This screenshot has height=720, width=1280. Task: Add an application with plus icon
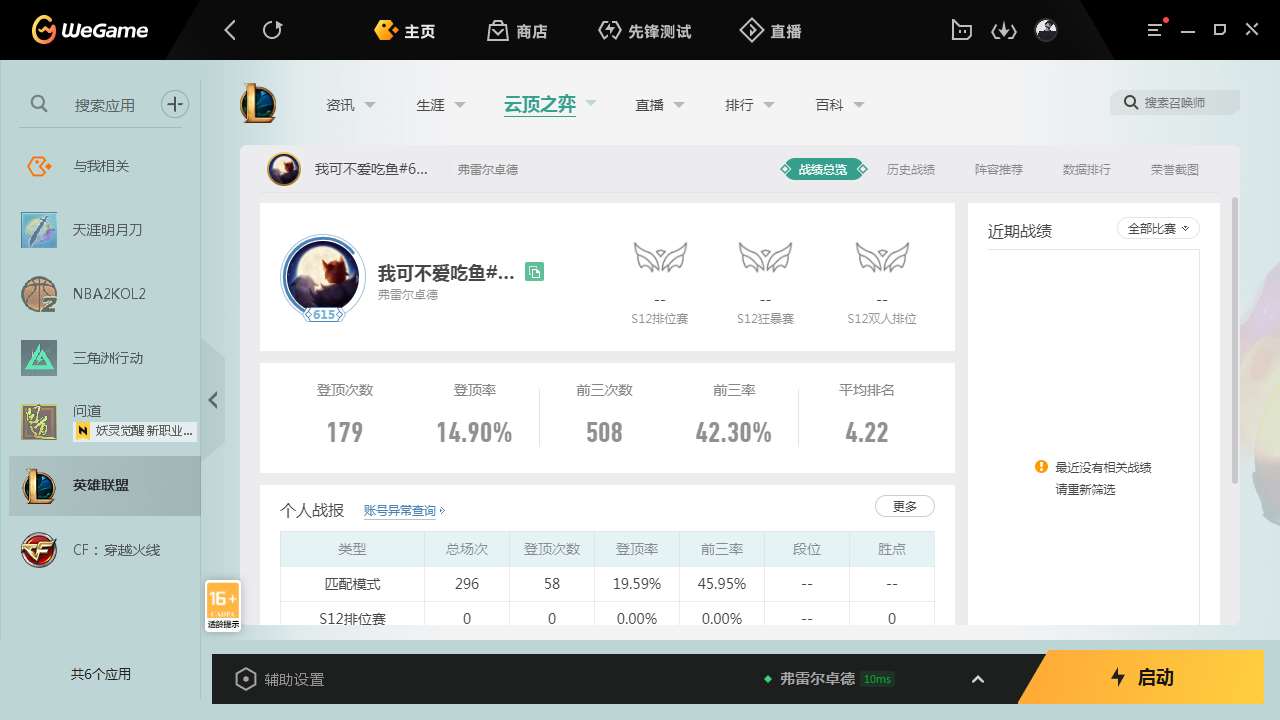(175, 104)
